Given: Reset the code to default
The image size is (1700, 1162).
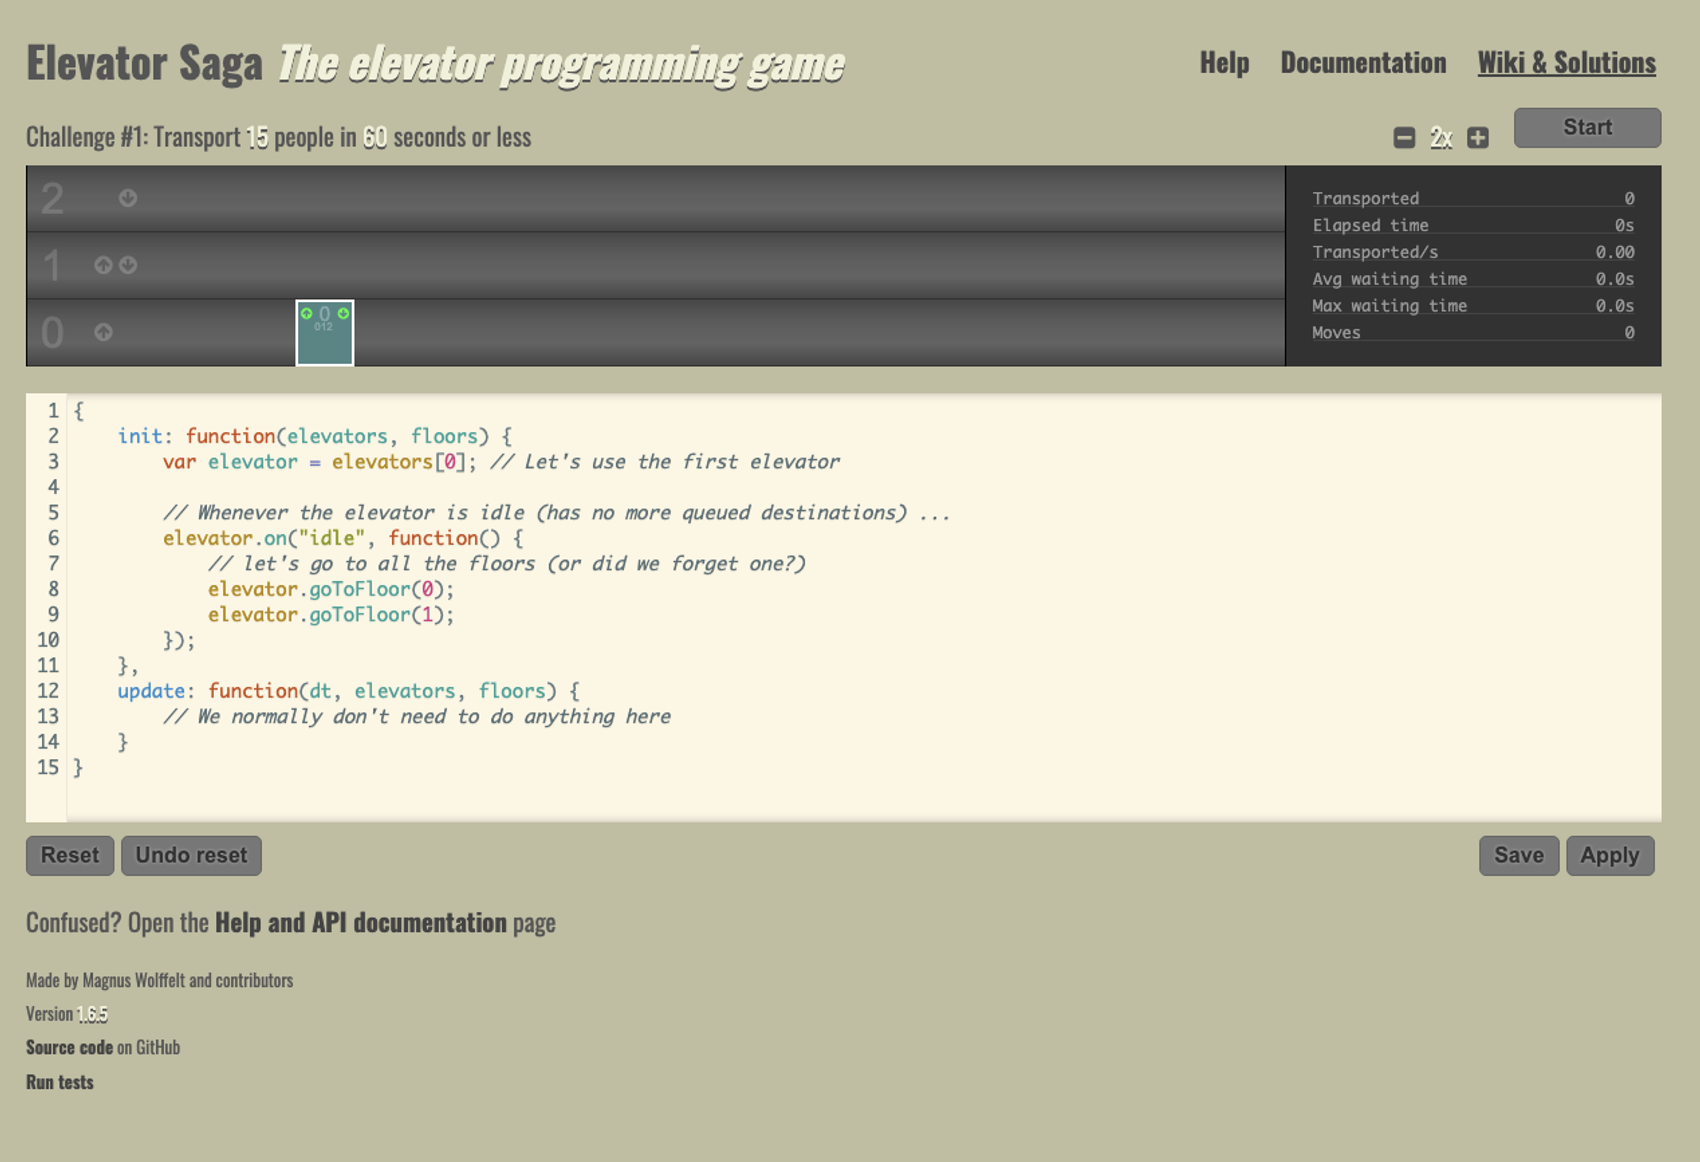Looking at the screenshot, I should [70, 856].
